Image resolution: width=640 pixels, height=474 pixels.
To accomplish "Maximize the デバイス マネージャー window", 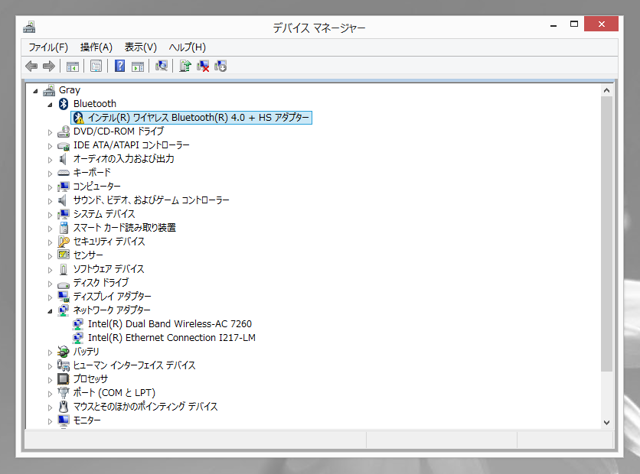I will point(574,24).
